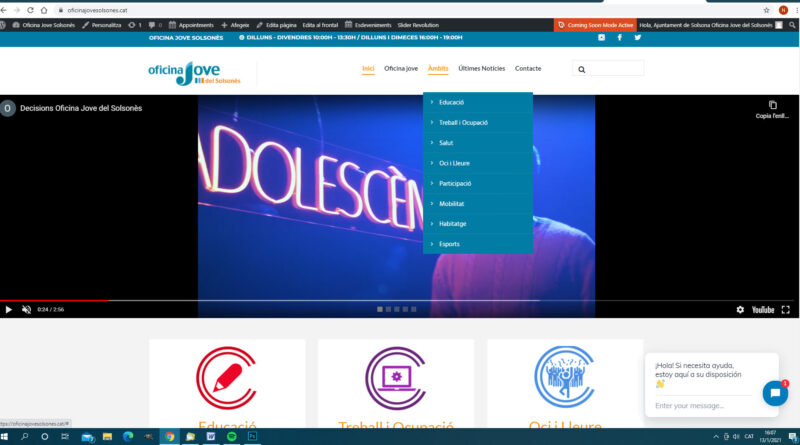Viewport: 800px width, 445px height.
Task: Unmute the video sound
Action: tap(27, 310)
